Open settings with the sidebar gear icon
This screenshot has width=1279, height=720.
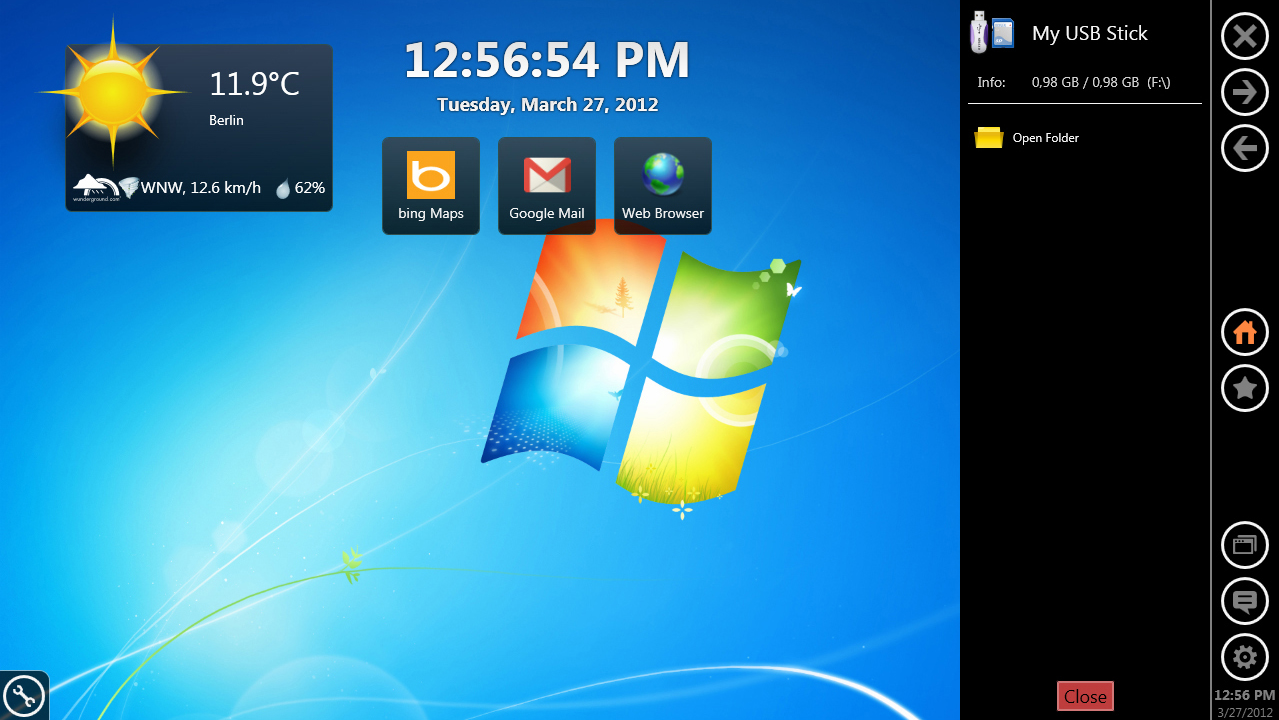point(1245,657)
